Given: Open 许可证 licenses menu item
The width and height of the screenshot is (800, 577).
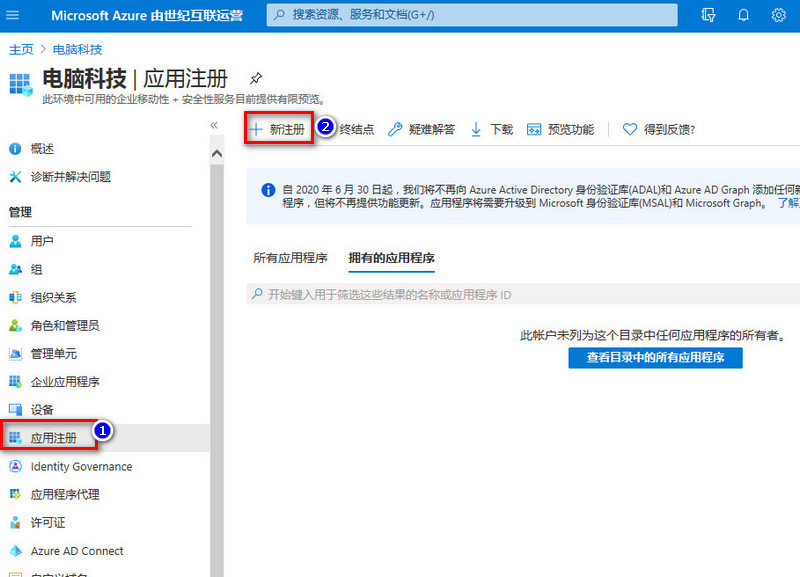Looking at the screenshot, I should 37,522.
